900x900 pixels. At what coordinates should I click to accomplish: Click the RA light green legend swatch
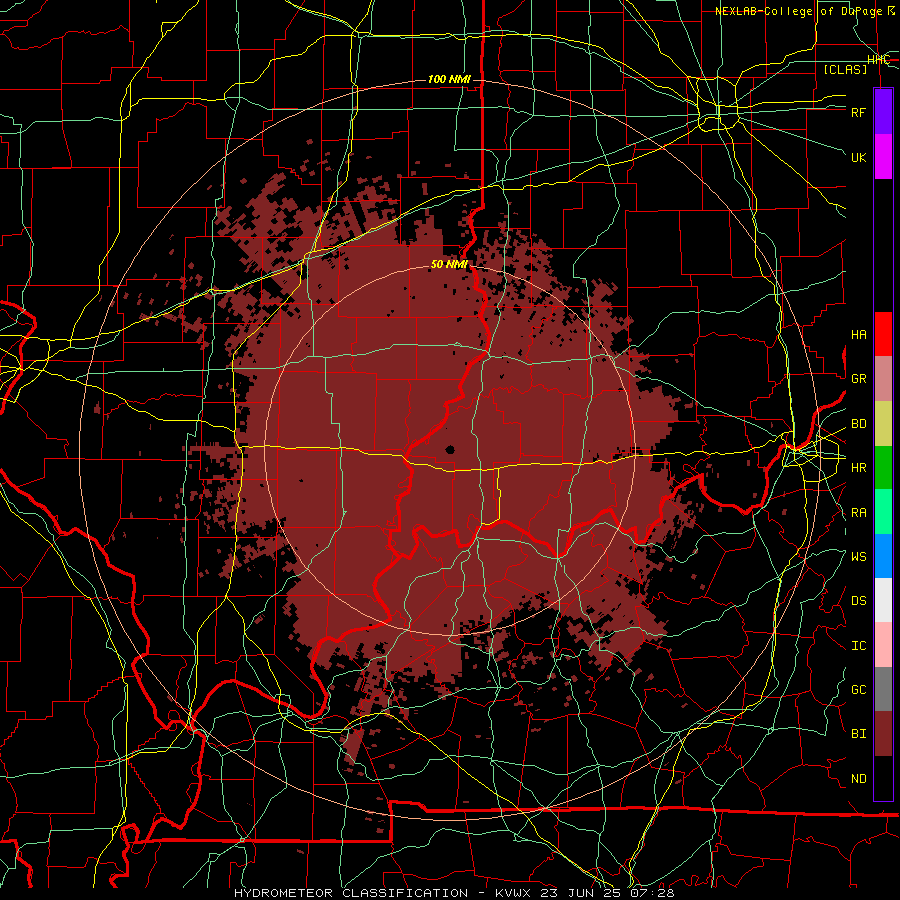(883, 512)
